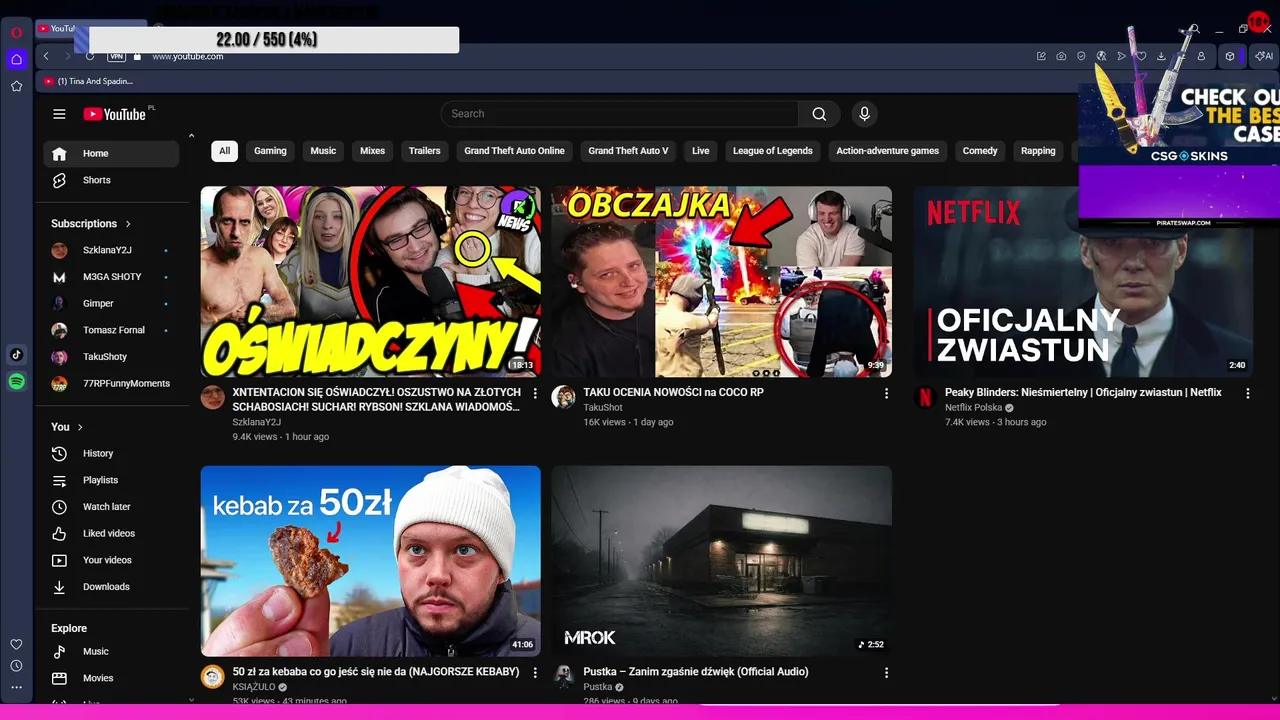Select the All filter chip
Image resolution: width=1280 pixels, height=720 pixels.
[x=224, y=151]
